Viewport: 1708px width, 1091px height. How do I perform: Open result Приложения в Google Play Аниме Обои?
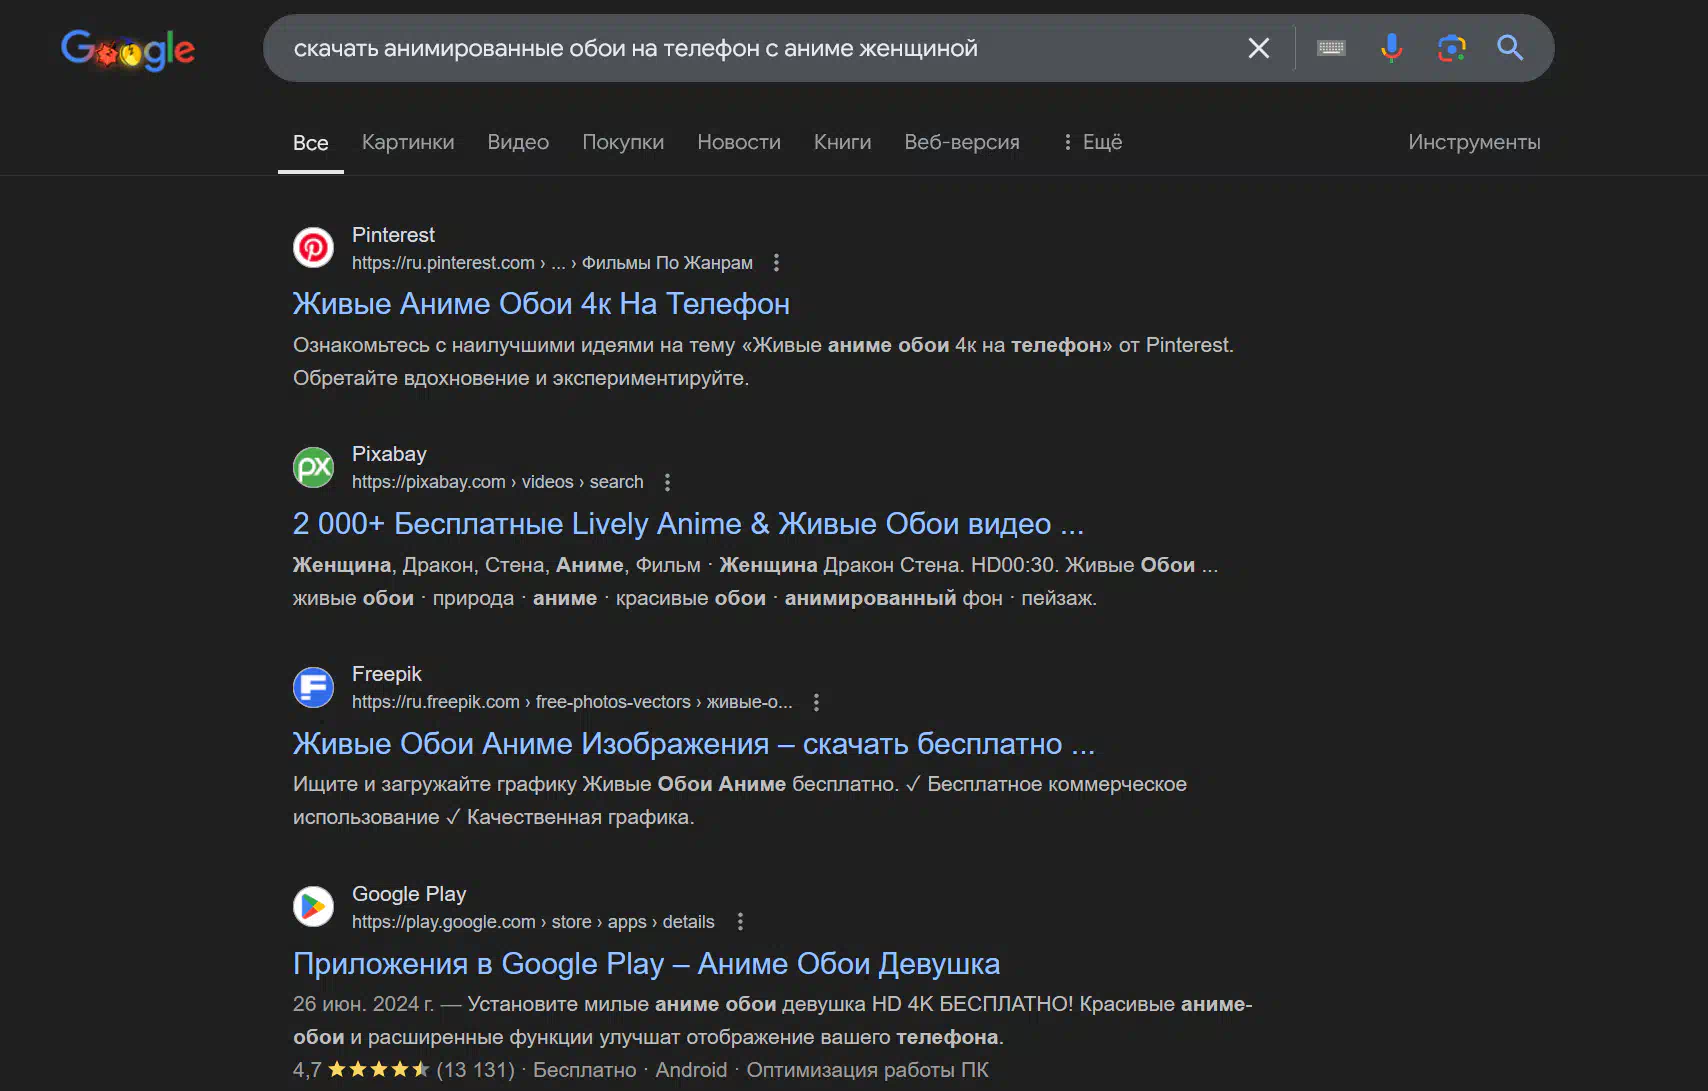(x=646, y=964)
